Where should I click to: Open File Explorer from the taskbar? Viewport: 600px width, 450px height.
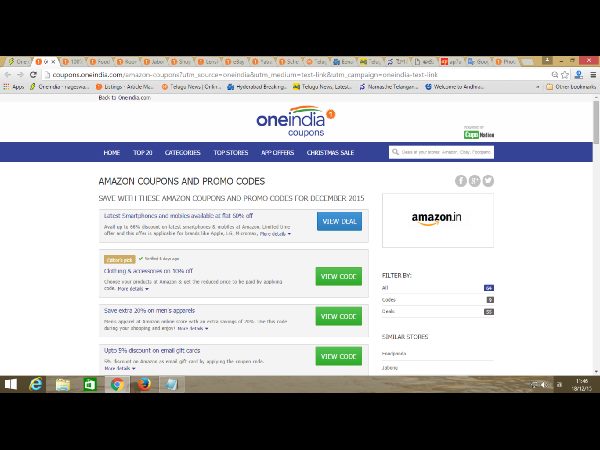click(x=63, y=384)
